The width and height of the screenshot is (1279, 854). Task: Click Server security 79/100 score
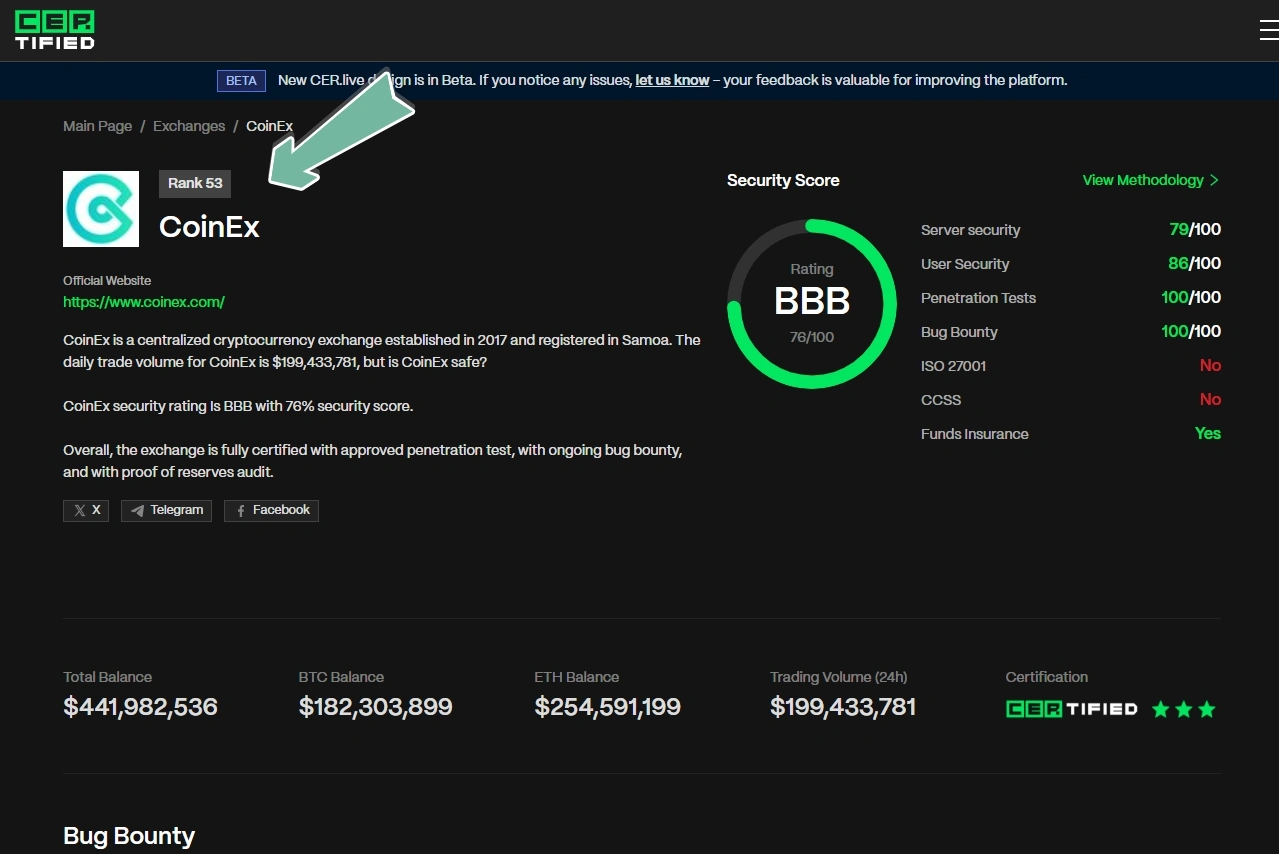[1195, 230]
